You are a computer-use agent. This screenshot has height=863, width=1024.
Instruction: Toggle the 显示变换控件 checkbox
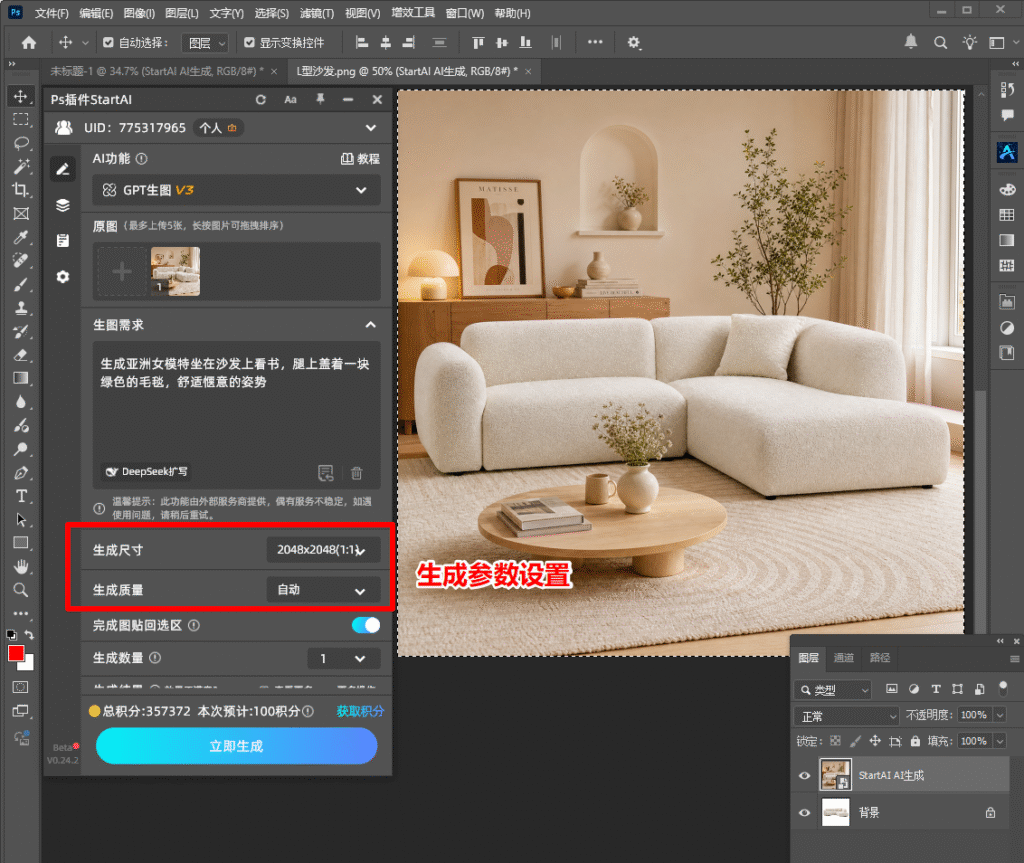249,42
